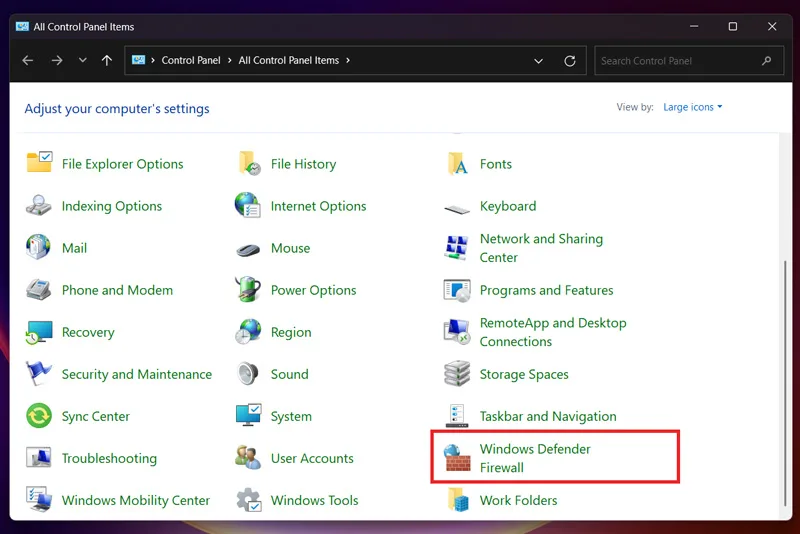Refresh the Control Panel view
The height and width of the screenshot is (534, 800).
pyautogui.click(x=570, y=61)
